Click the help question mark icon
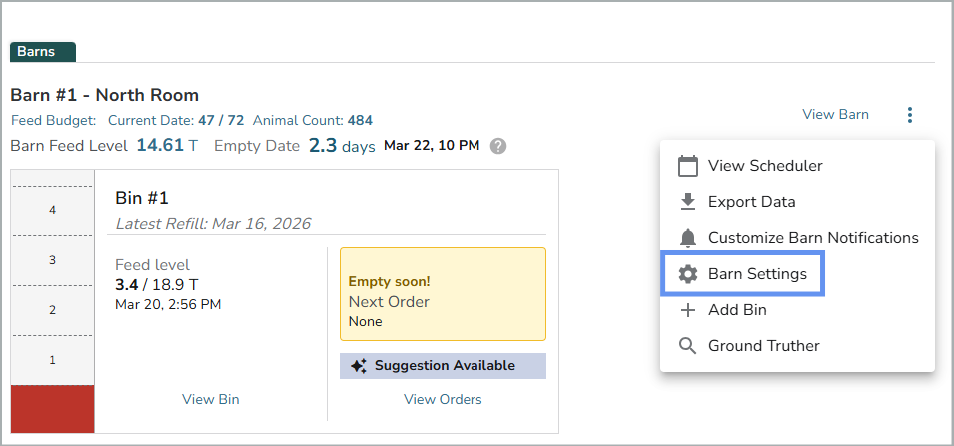This screenshot has height=446, width=954. click(498, 146)
